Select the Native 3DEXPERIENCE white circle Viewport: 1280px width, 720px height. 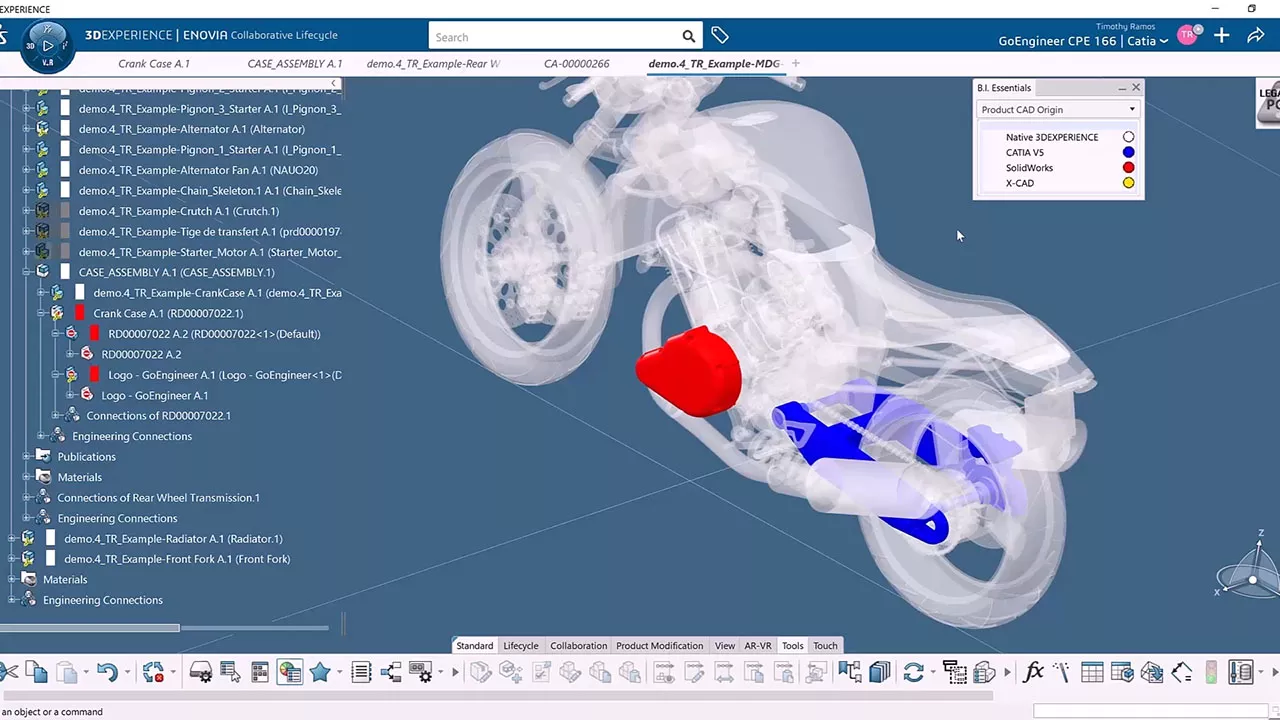pyautogui.click(x=1128, y=137)
